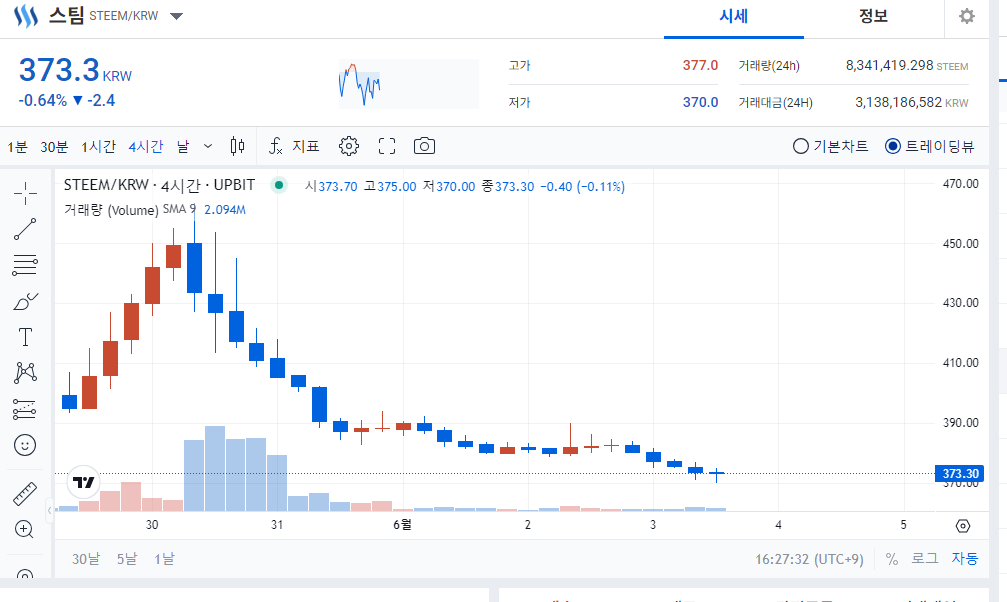Click the big price 373.3 KRW
Image resolution: width=1007 pixels, height=602 pixels.
(75, 70)
